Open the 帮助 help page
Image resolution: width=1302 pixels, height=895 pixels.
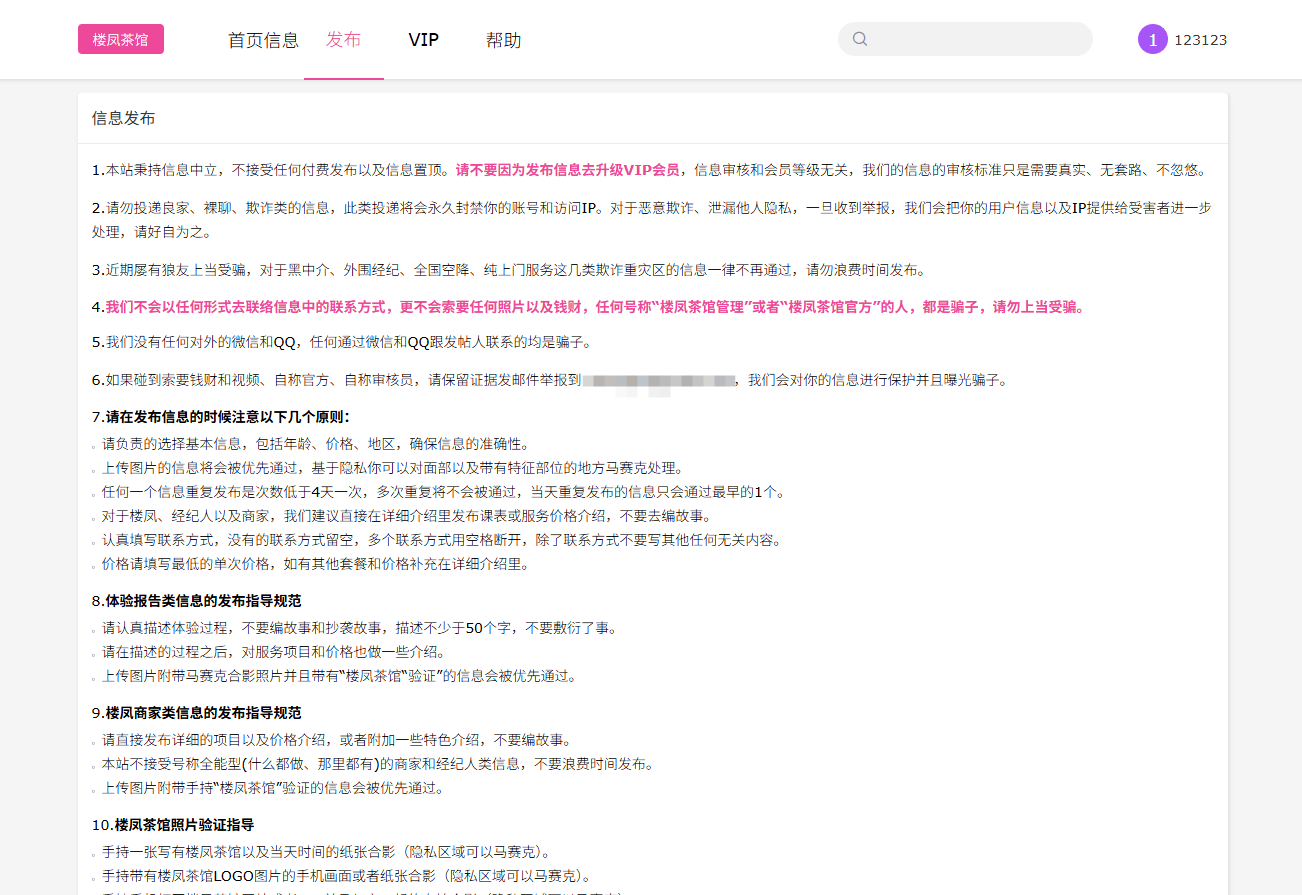[503, 40]
